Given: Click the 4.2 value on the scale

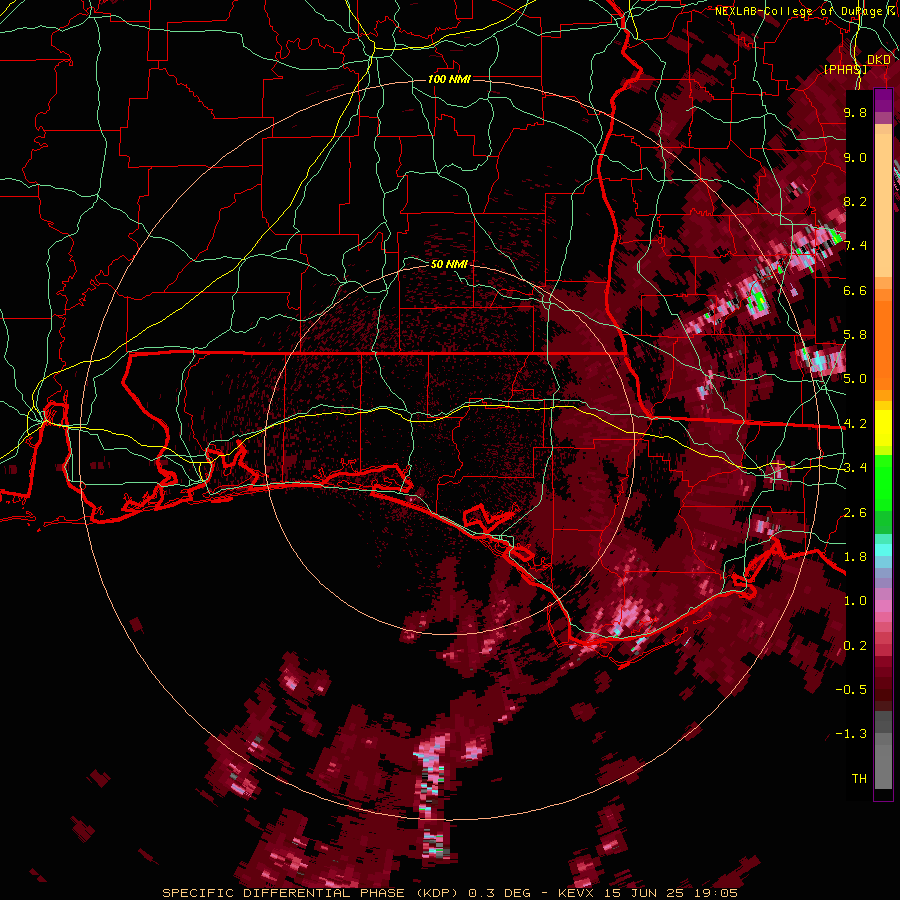Looking at the screenshot, I should [855, 424].
